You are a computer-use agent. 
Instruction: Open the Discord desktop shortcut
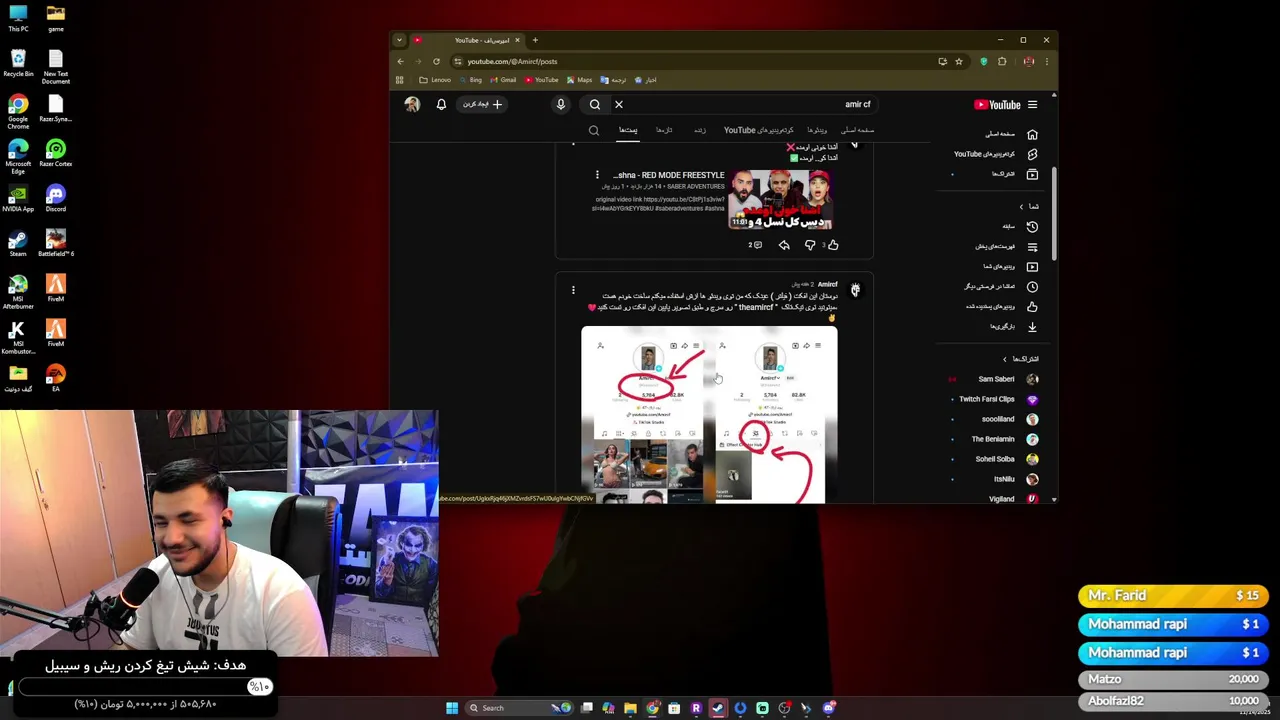pyautogui.click(x=55, y=197)
